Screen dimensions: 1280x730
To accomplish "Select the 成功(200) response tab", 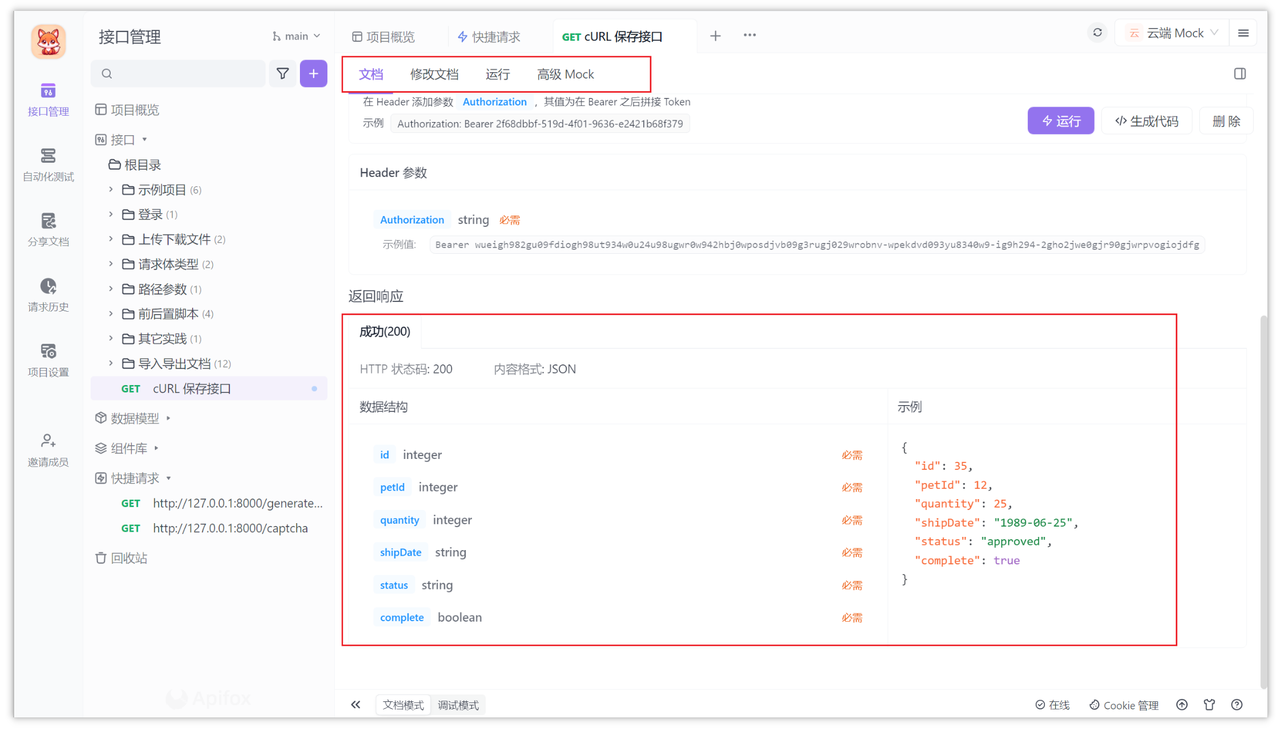I will (x=385, y=331).
